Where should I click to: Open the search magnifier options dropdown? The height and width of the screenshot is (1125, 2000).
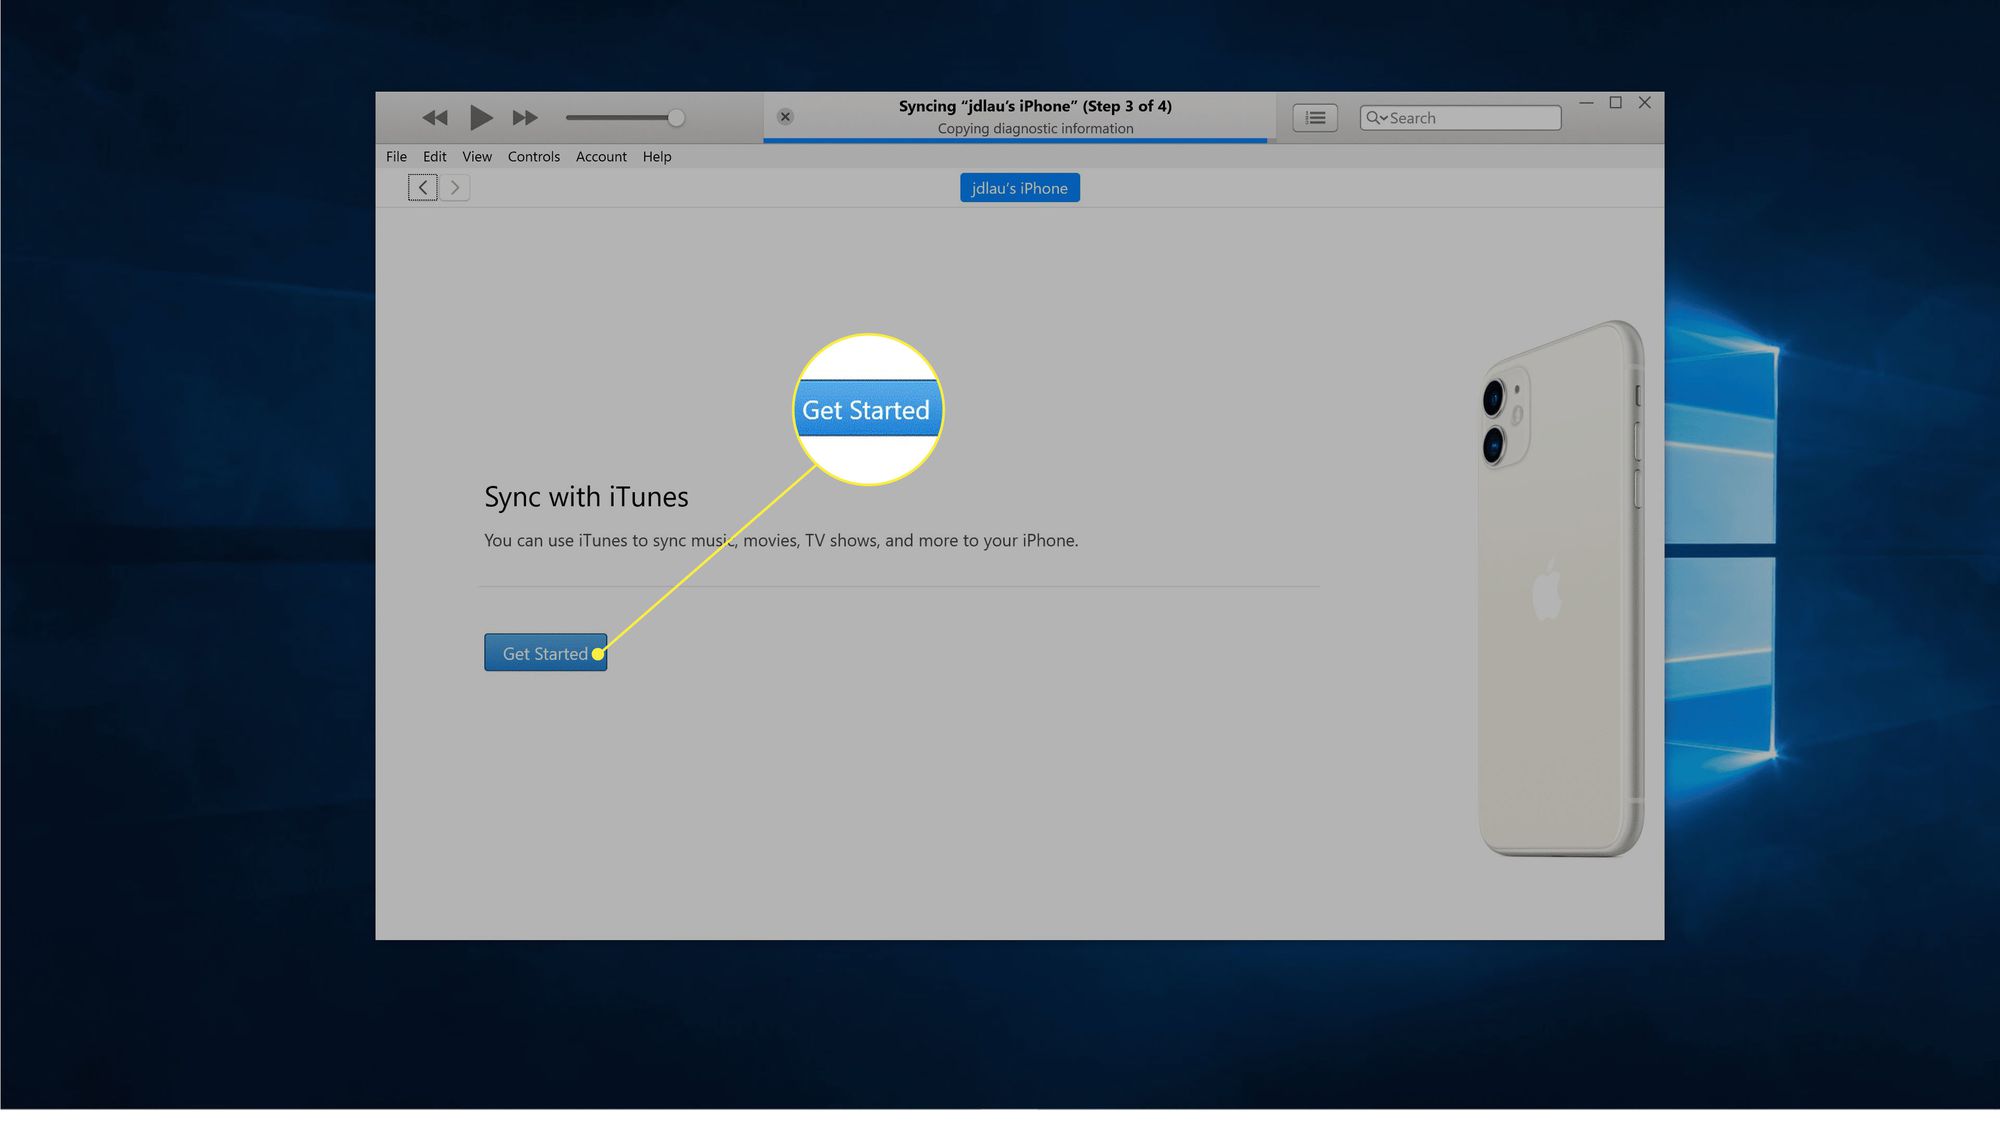click(x=1376, y=118)
